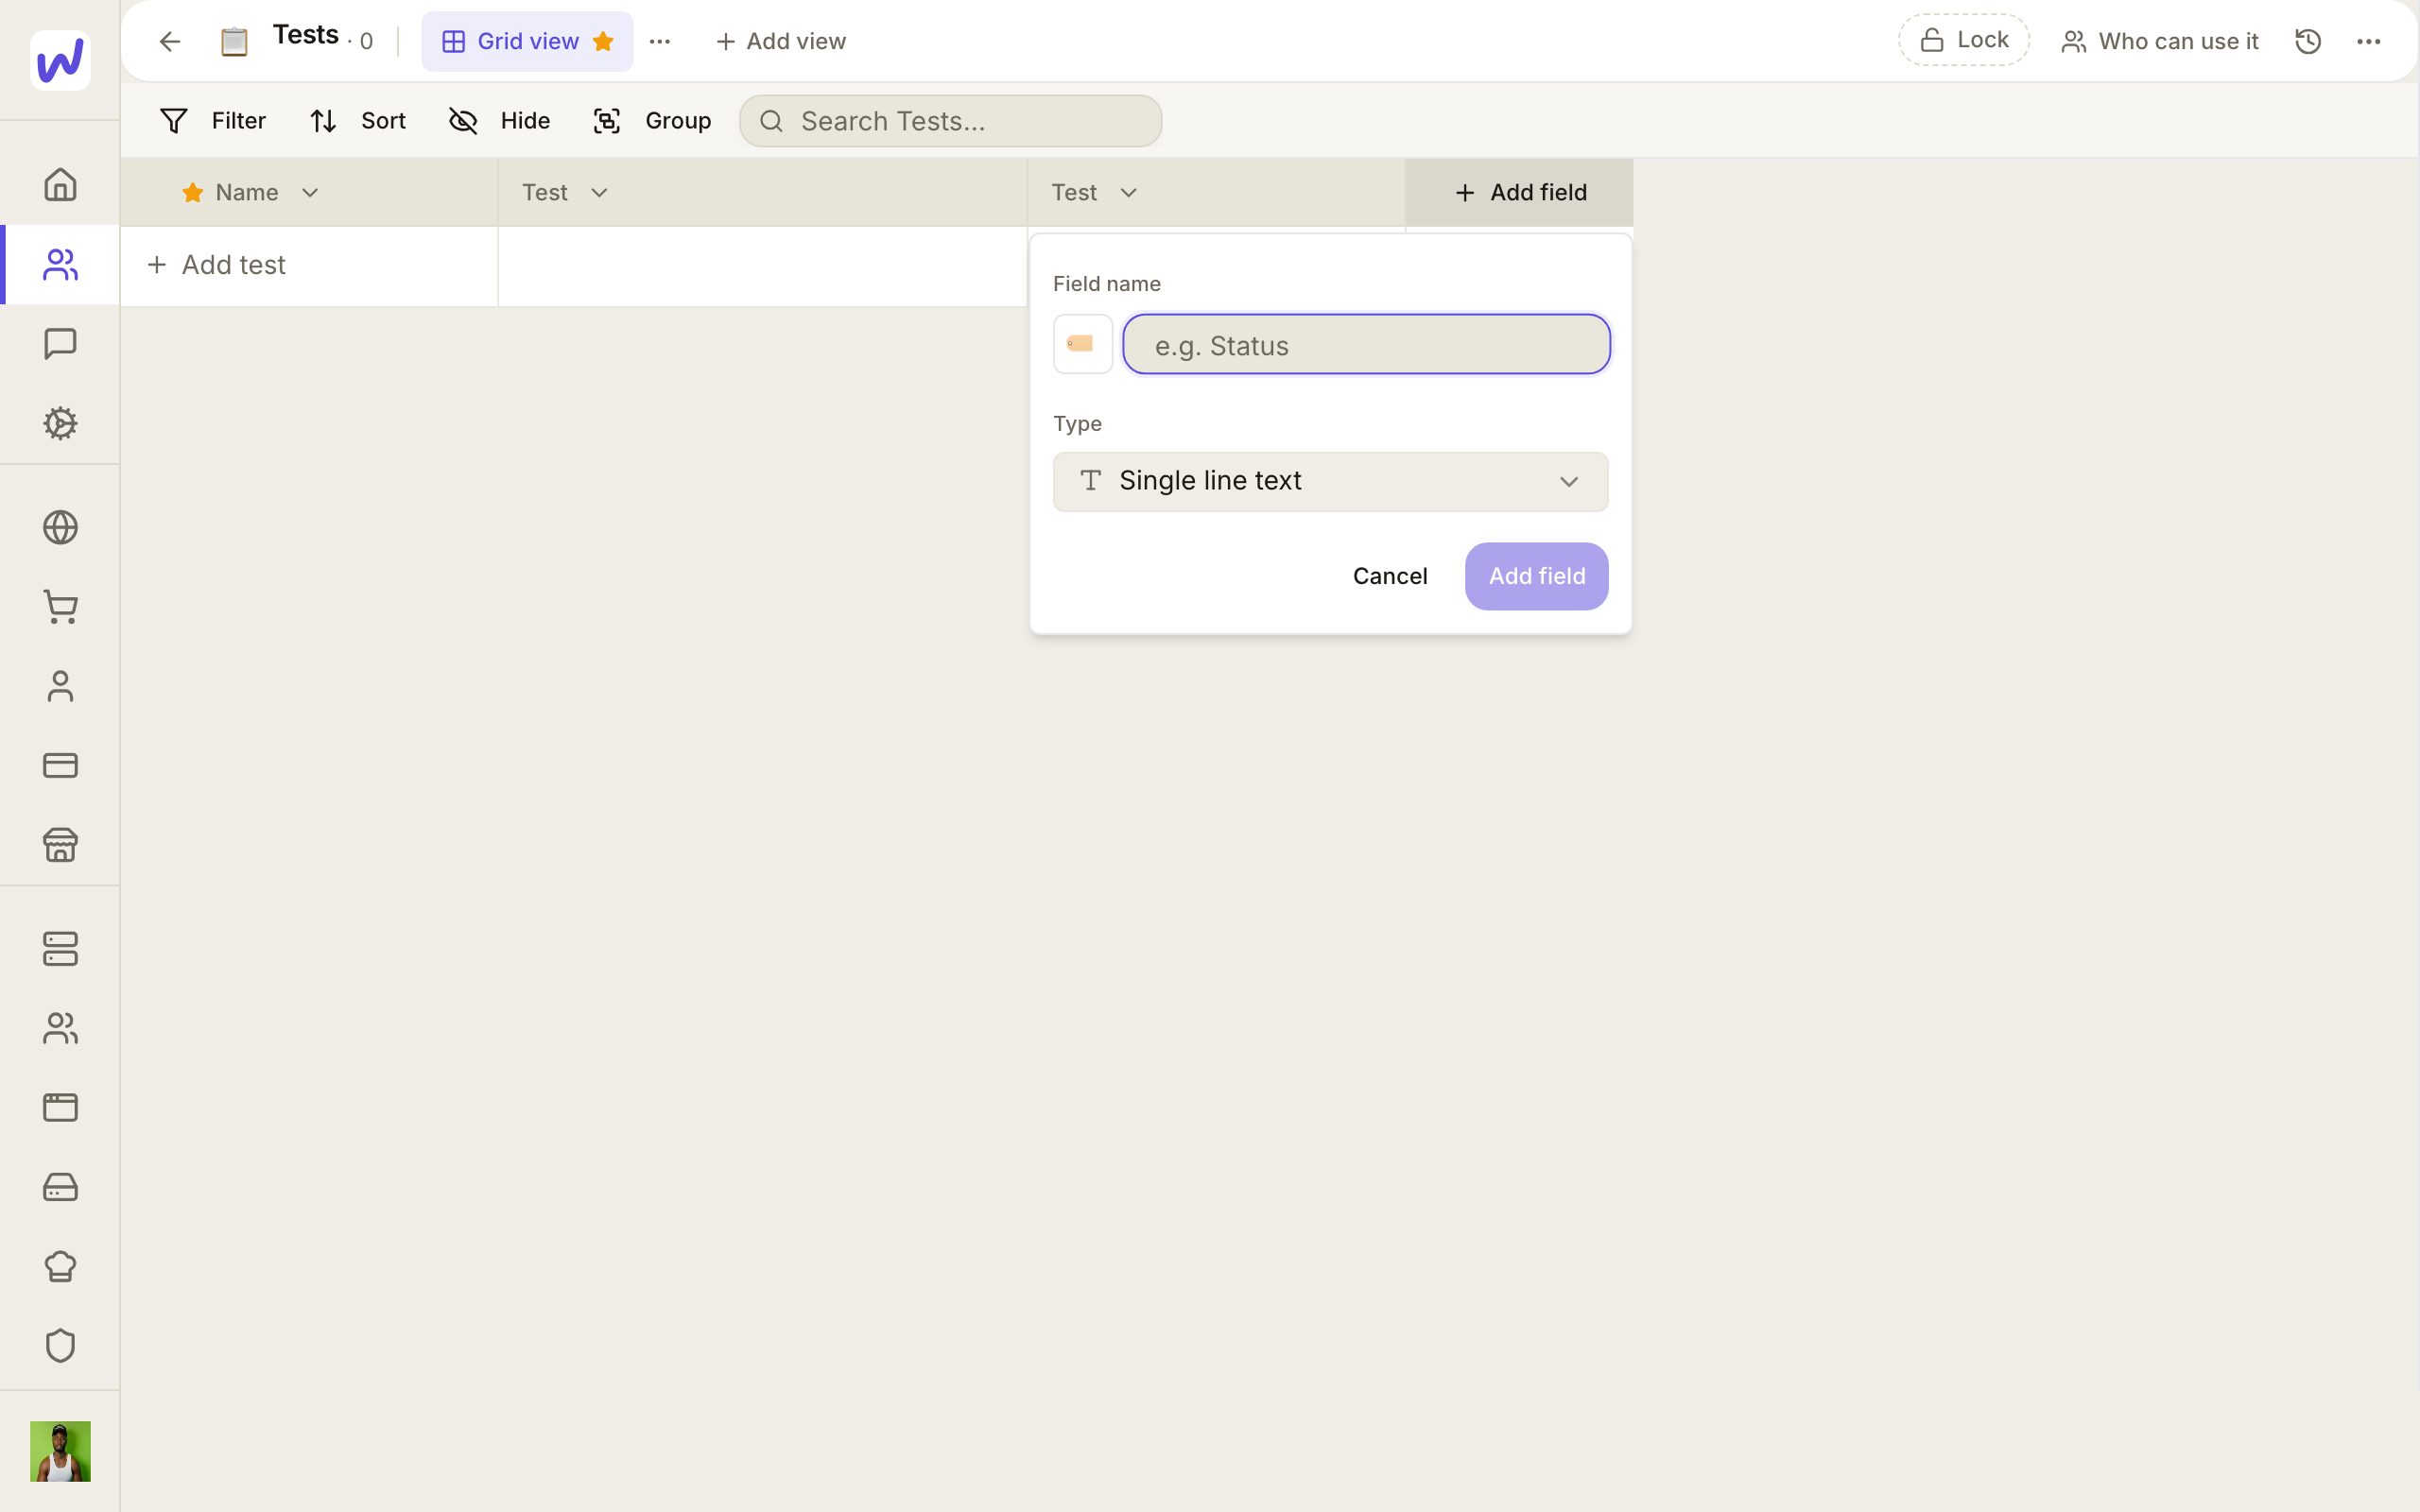Open the top-right more options menu
Viewport: 2420px width, 1512px height.
[x=2369, y=41]
